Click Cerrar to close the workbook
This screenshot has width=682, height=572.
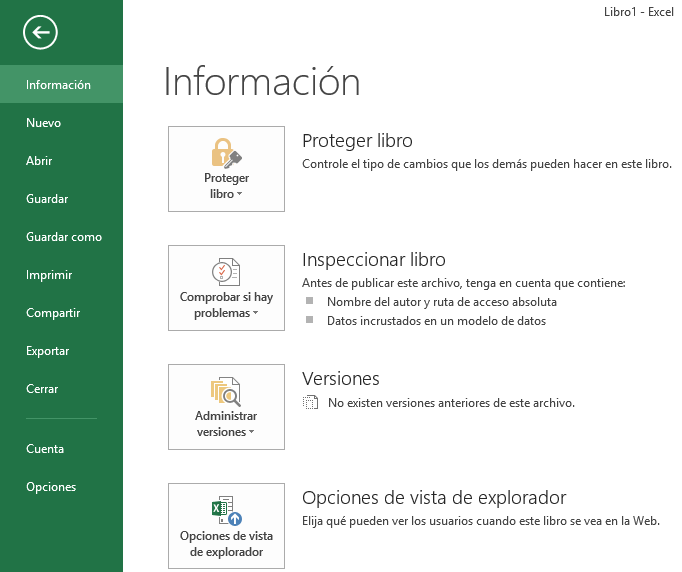coord(42,389)
